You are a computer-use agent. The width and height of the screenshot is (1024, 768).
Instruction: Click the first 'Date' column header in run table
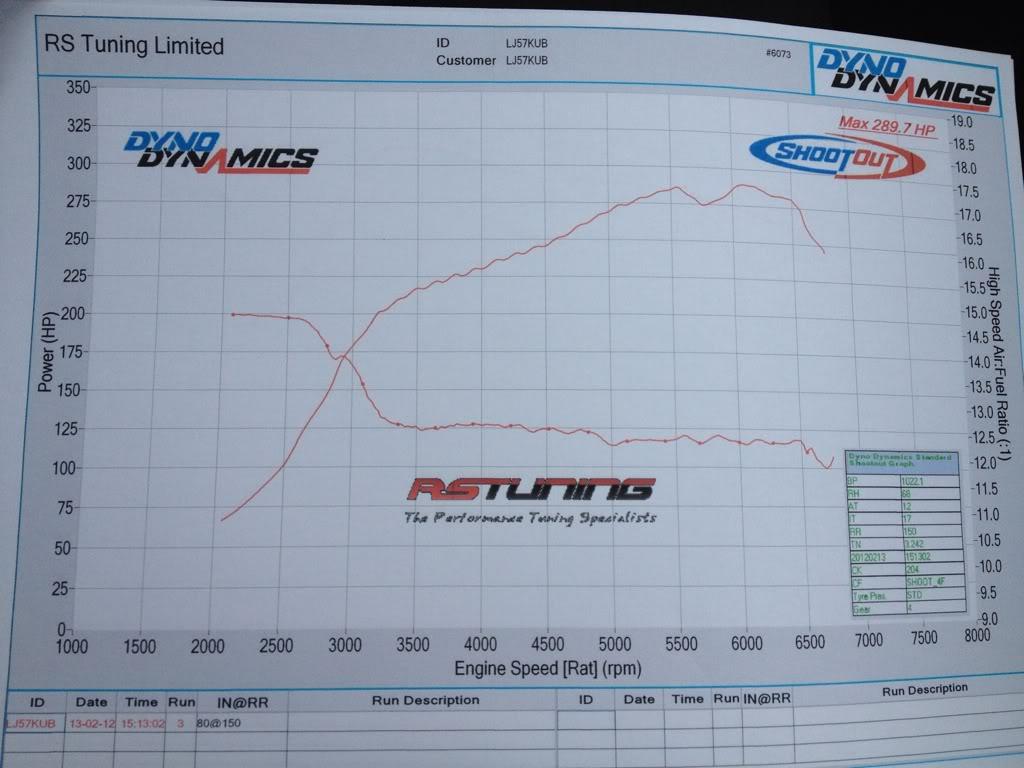pos(91,702)
